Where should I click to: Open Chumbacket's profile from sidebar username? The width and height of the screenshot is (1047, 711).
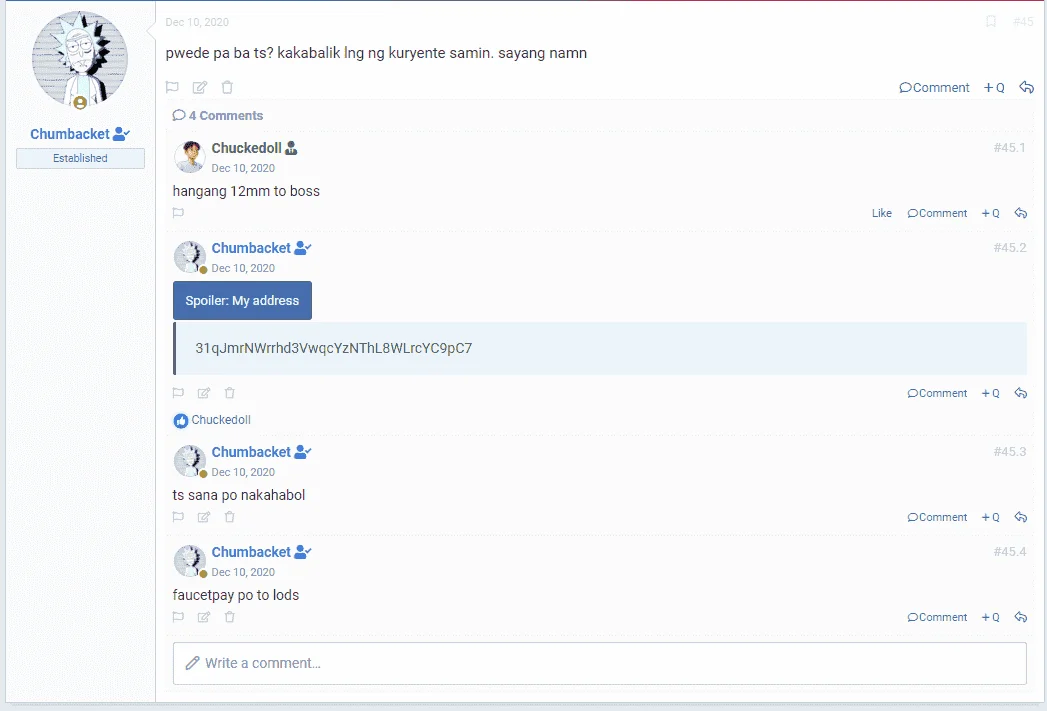click(69, 134)
